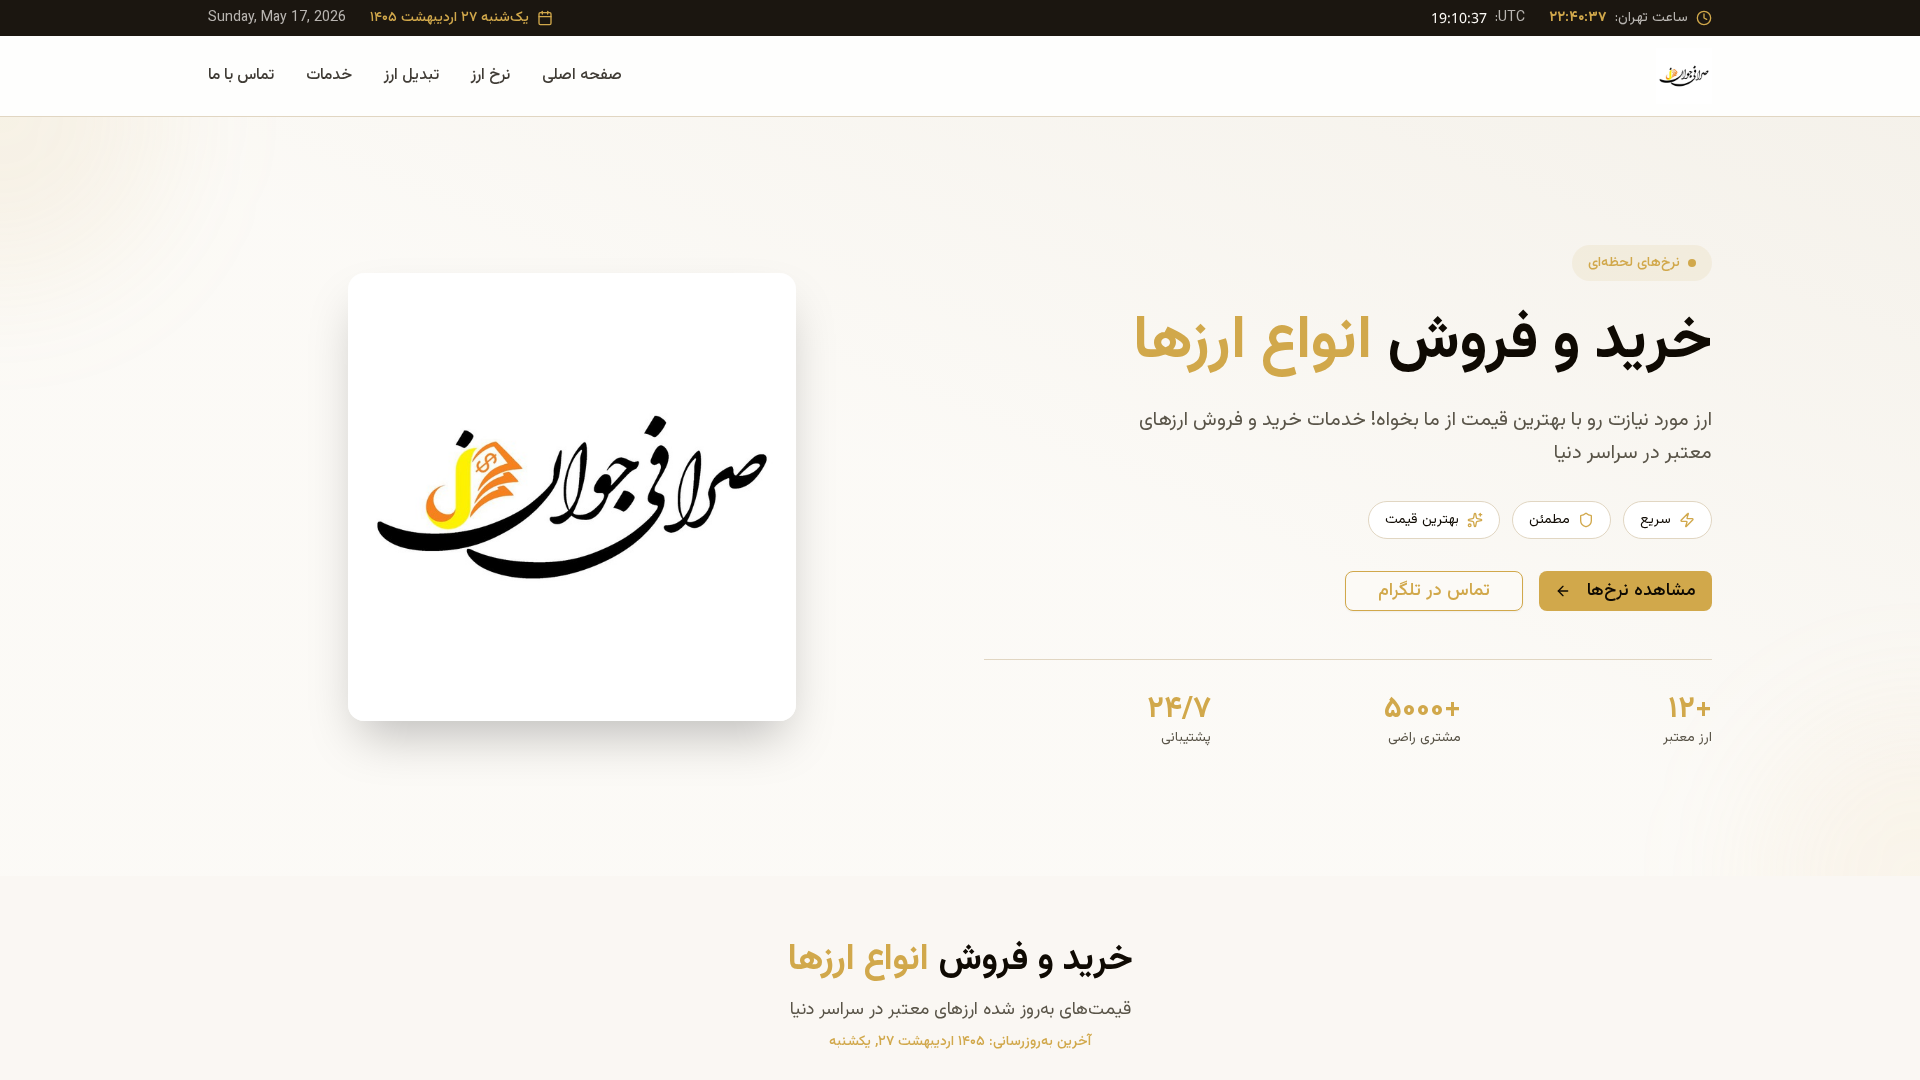Click the +۱۲ ارز معتبر statistic
Viewport: 1920px width, 1080px height.
point(1688,720)
